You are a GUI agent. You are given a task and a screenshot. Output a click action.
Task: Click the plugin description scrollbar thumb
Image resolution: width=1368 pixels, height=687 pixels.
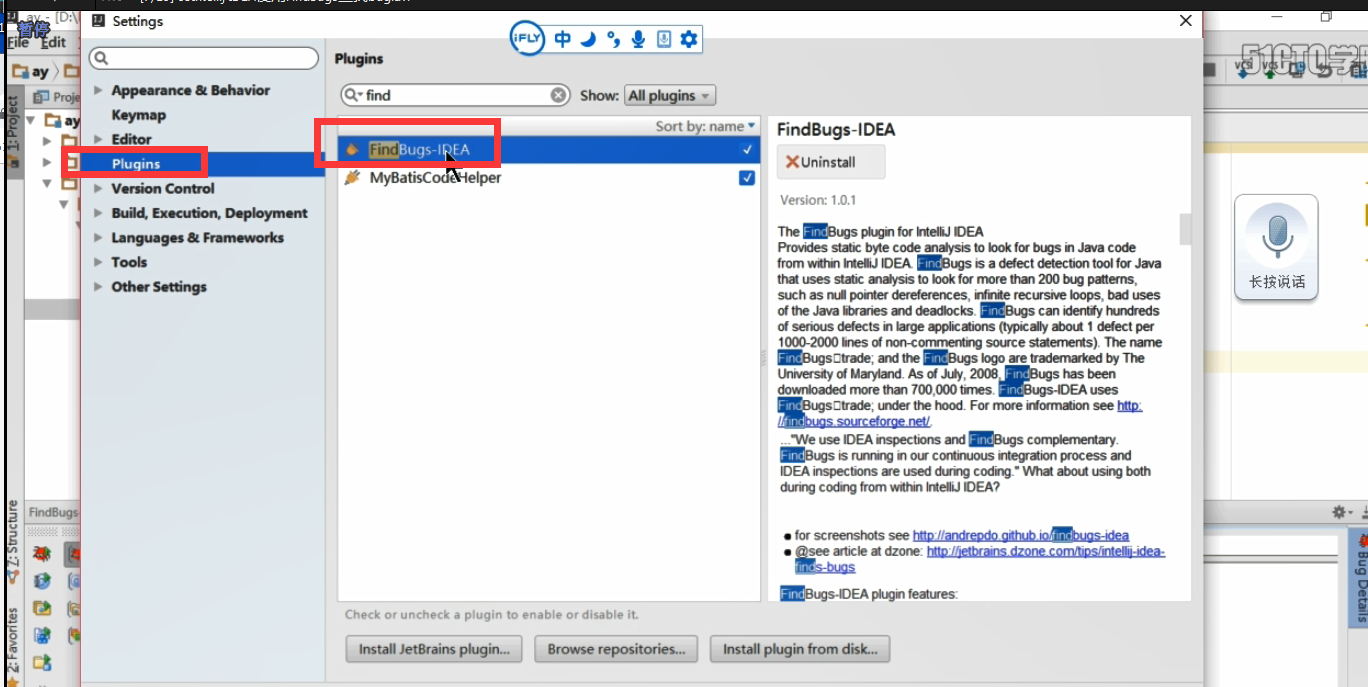click(x=1185, y=229)
